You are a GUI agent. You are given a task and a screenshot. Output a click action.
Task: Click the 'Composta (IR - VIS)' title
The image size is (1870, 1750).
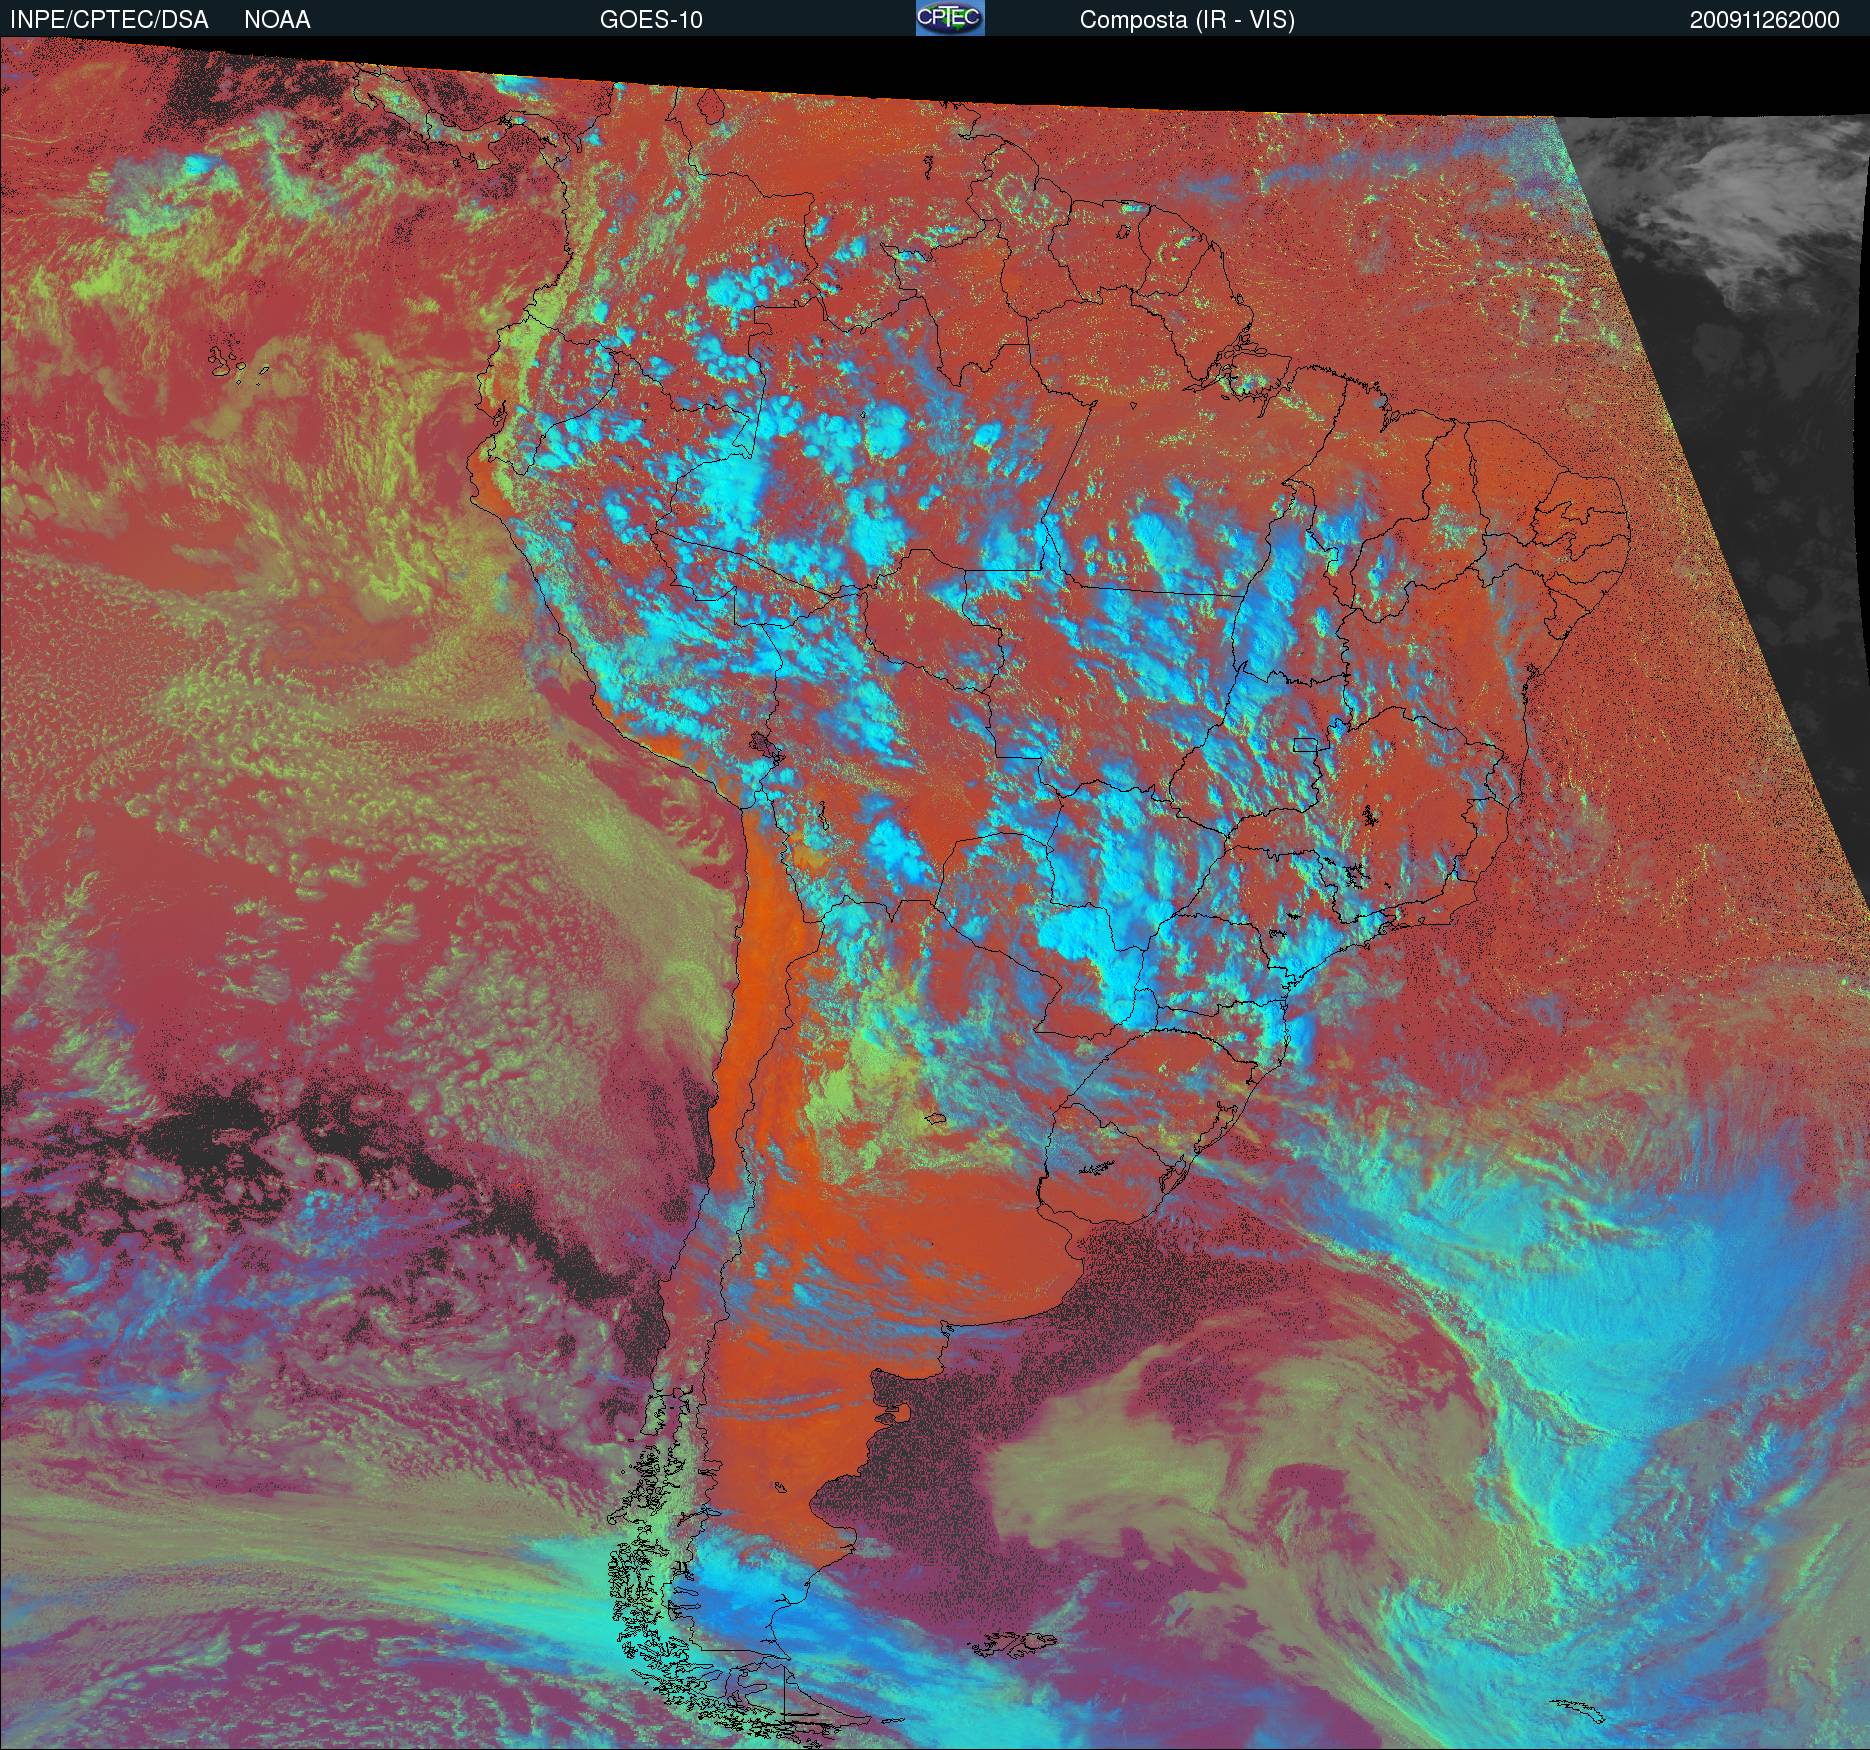pyautogui.click(x=1187, y=20)
